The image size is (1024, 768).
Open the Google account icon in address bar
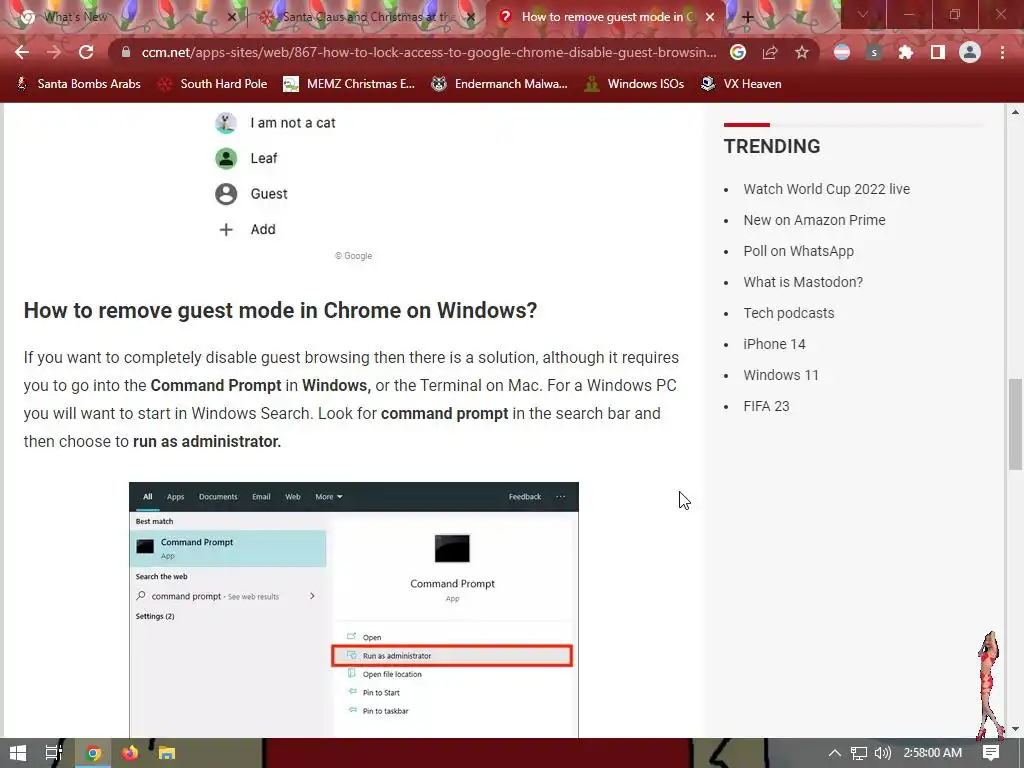(738, 52)
